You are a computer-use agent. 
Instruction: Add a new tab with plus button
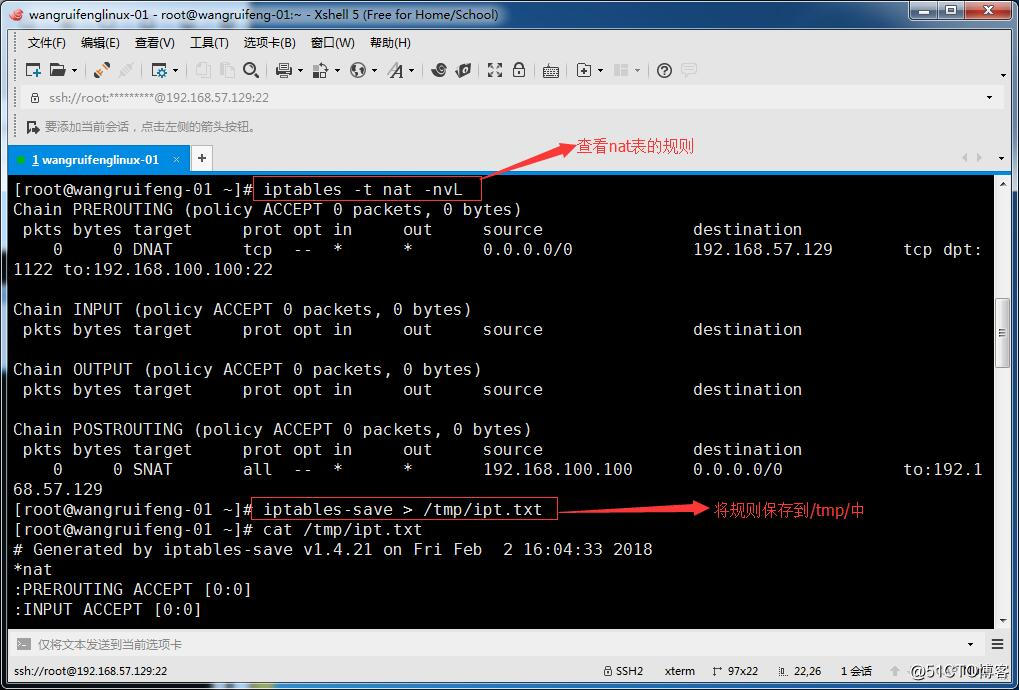click(x=202, y=159)
